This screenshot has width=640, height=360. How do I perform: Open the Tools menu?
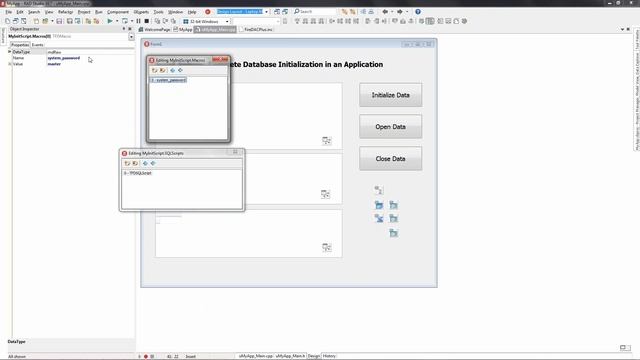(x=158, y=12)
